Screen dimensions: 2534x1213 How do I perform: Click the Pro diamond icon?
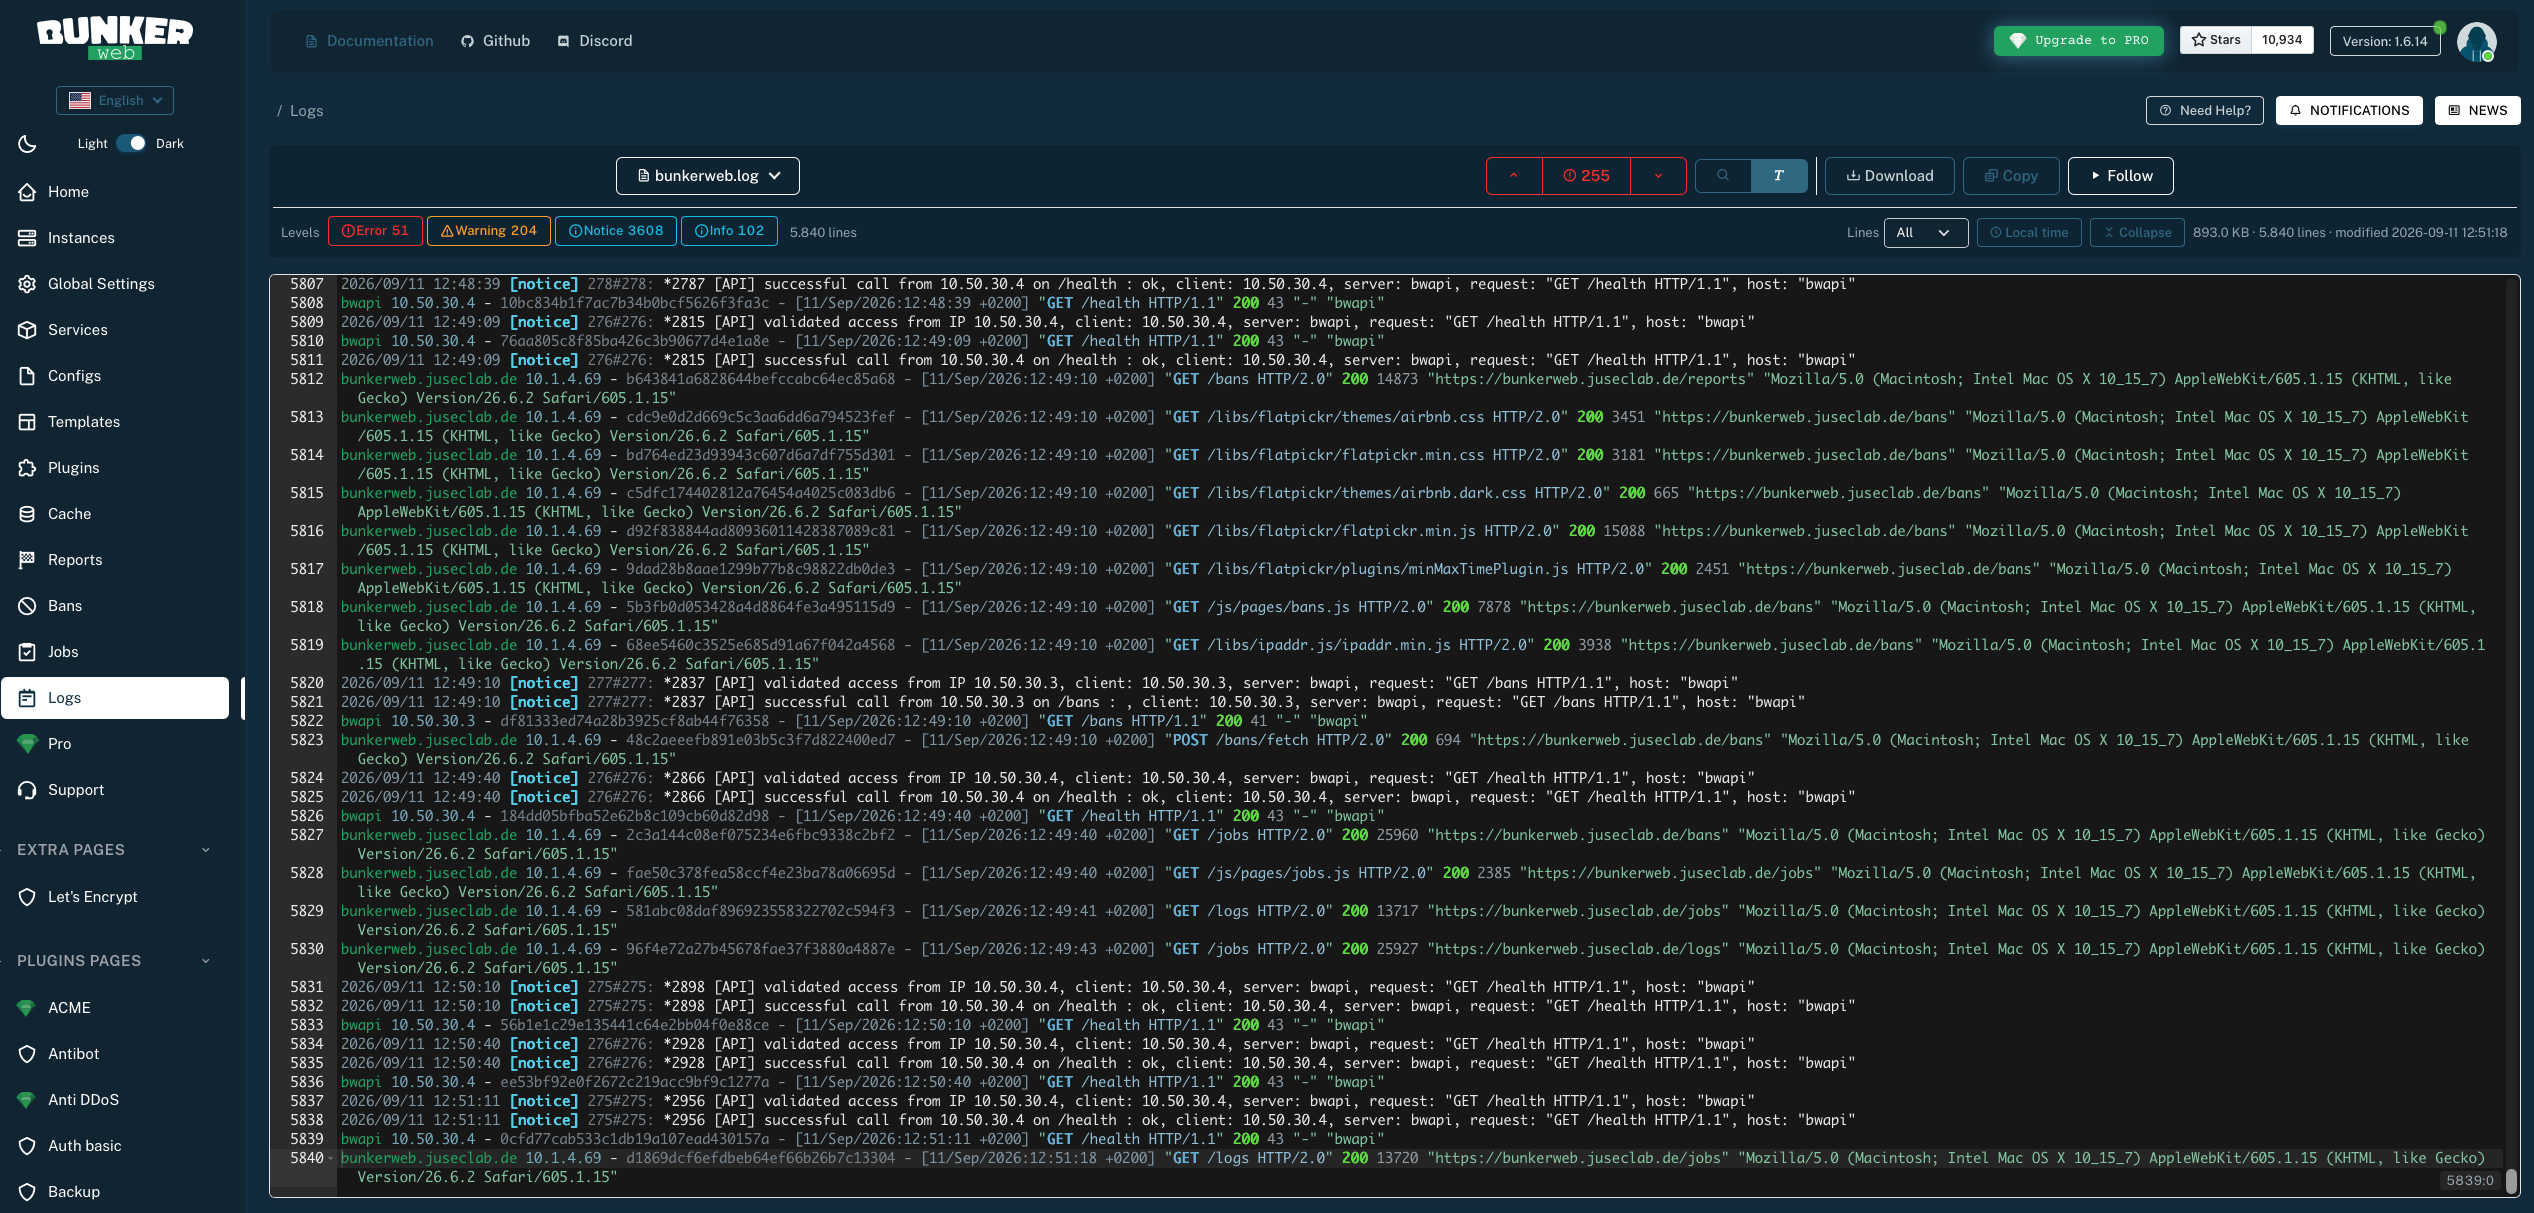click(x=27, y=744)
